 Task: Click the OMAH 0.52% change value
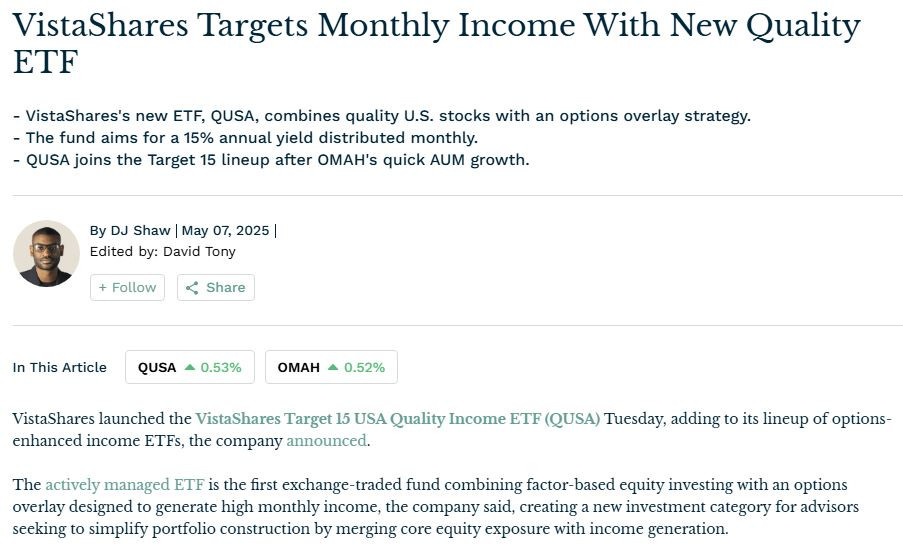(x=365, y=367)
